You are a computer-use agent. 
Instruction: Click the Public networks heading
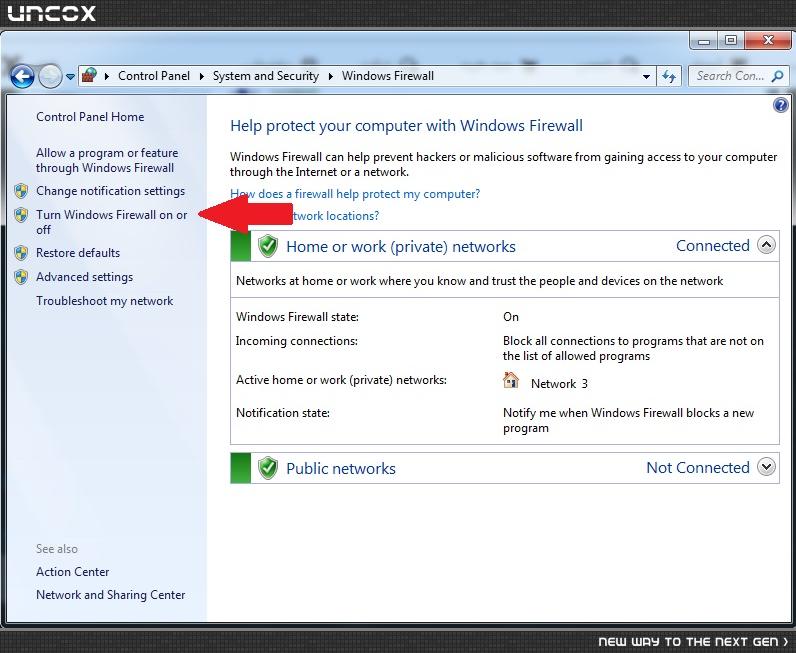pyautogui.click(x=341, y=468)
